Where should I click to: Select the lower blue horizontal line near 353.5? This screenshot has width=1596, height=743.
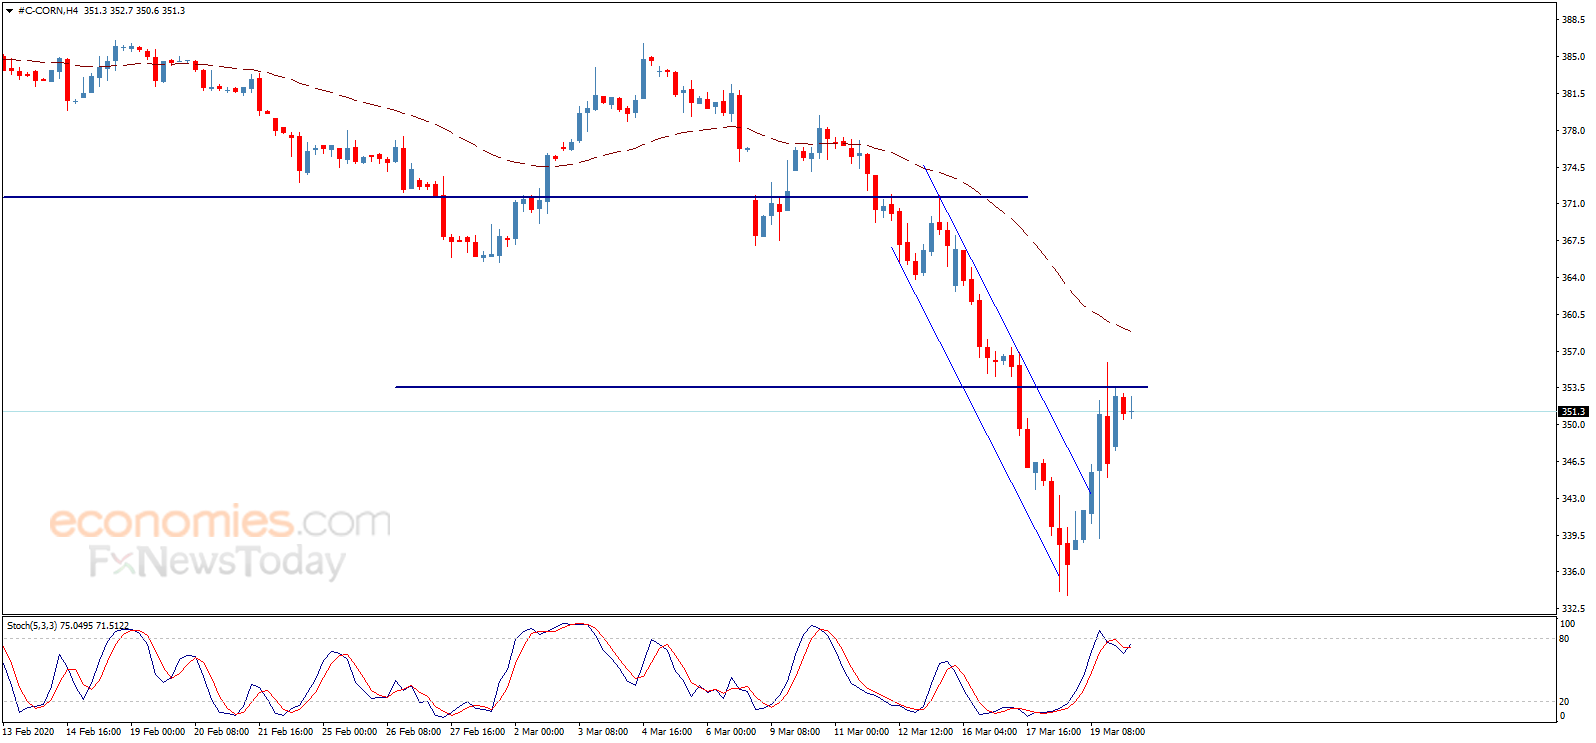771,387
